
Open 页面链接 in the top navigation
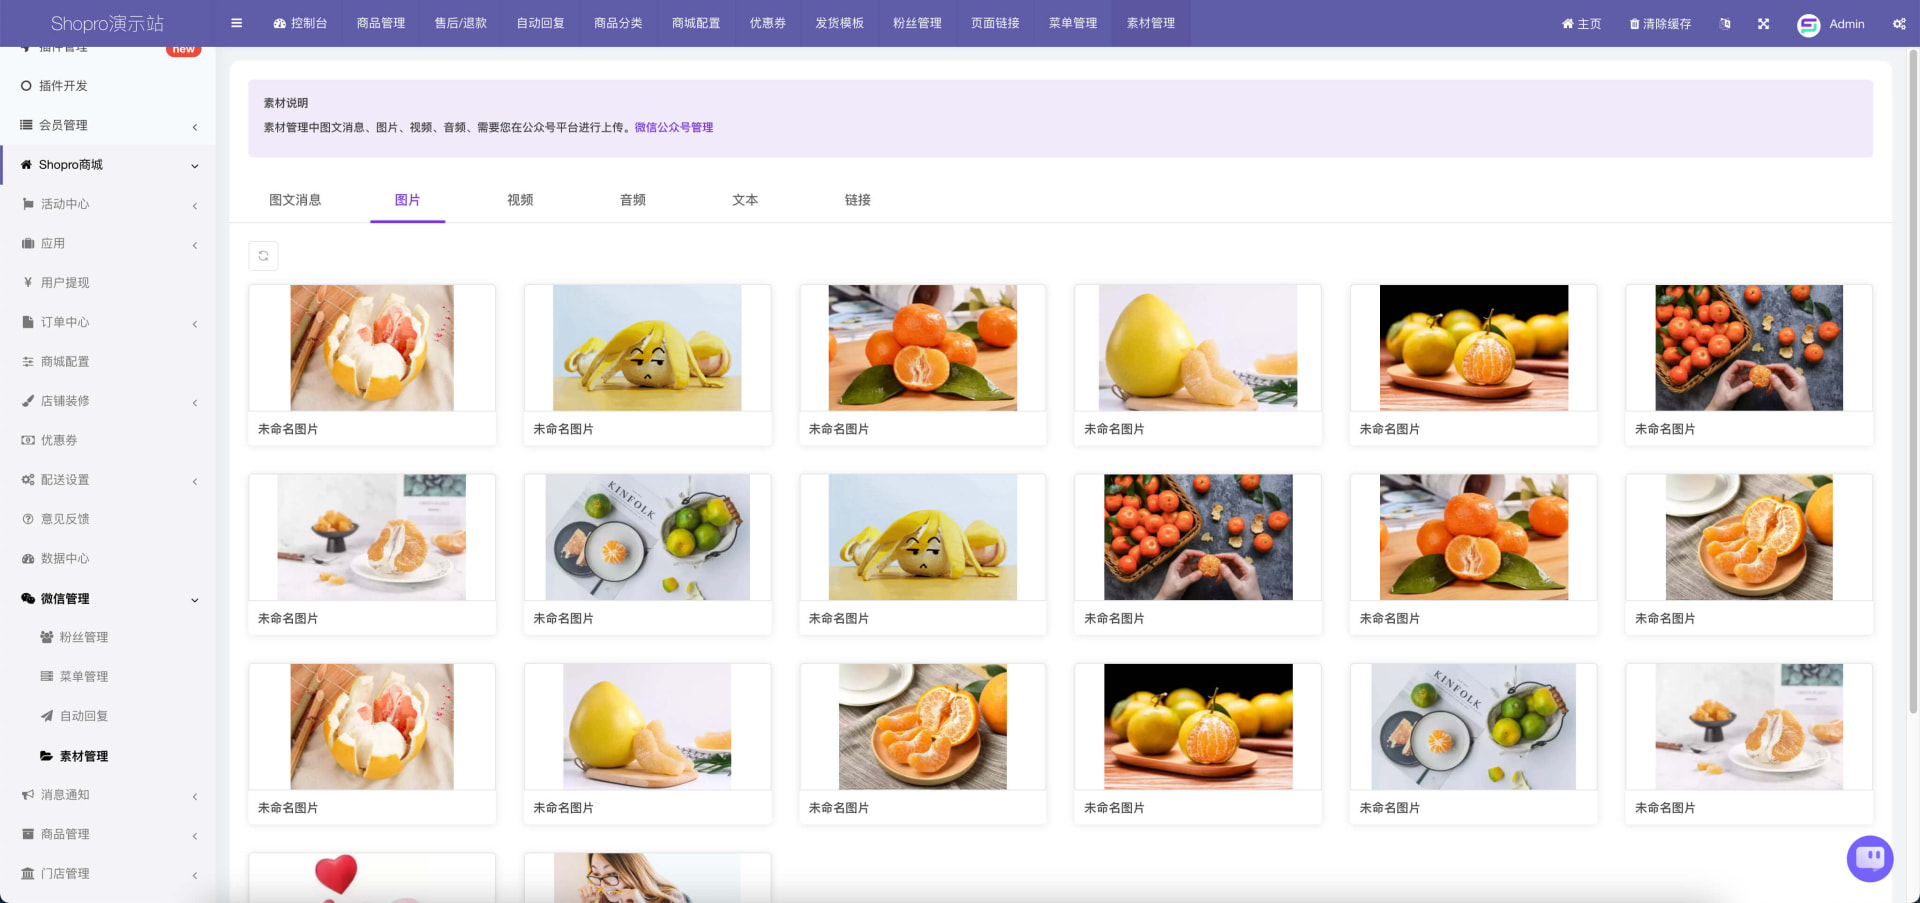995,23
